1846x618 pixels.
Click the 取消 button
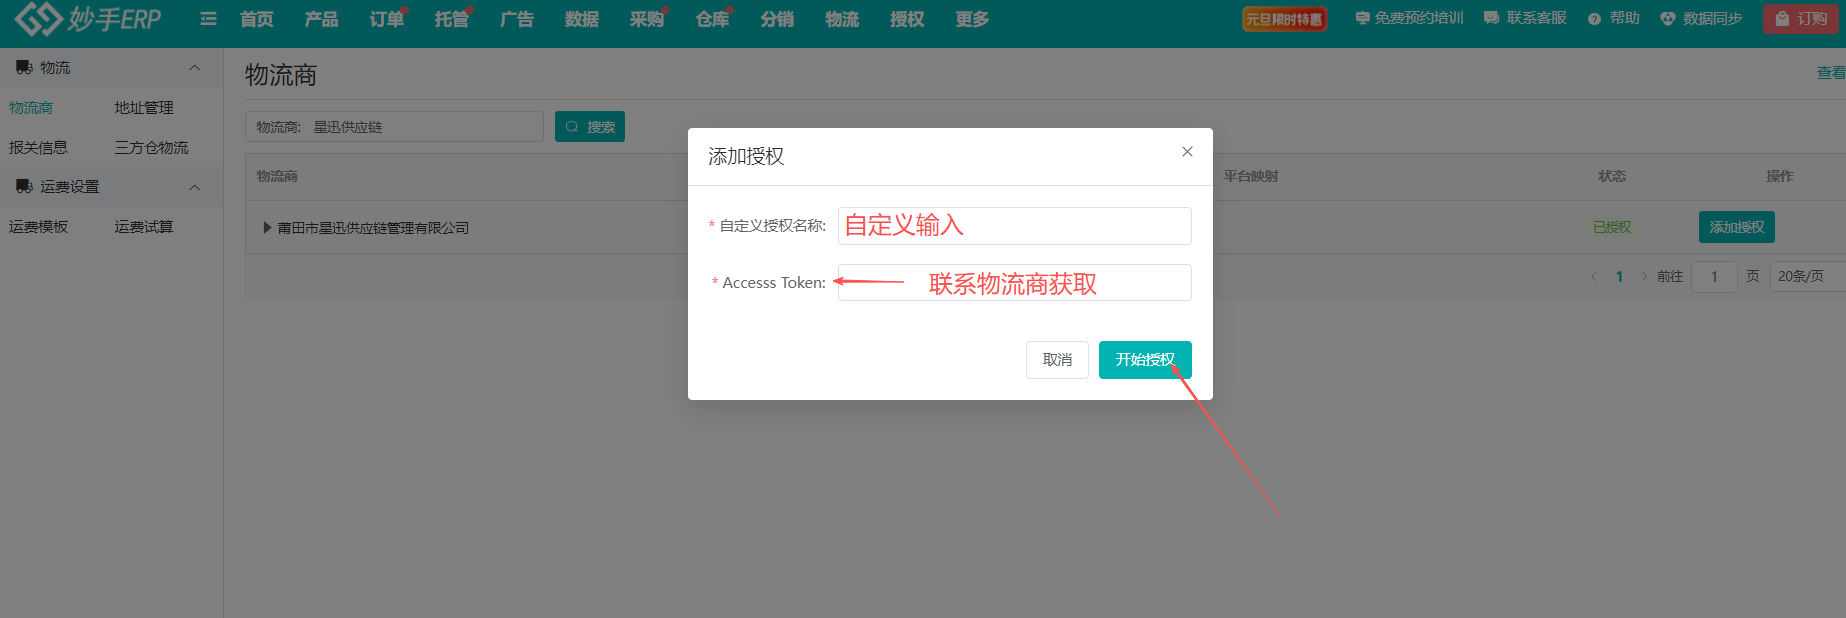1057,360
